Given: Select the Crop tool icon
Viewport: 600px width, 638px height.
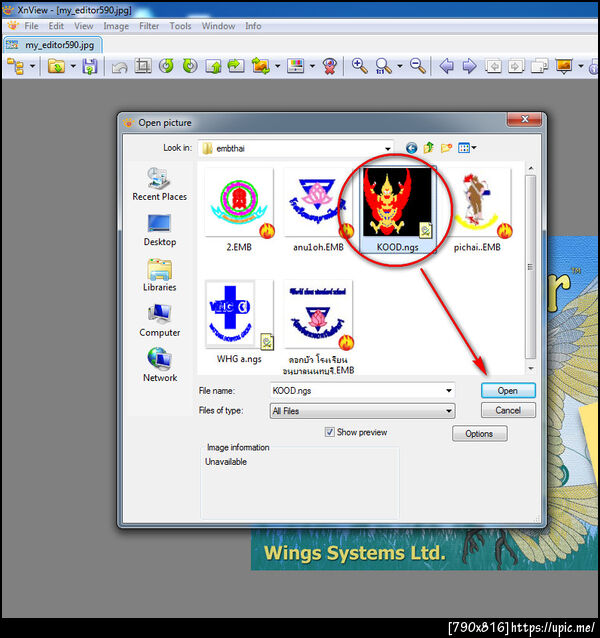Looking at the screenshot, I should (143, 66).
